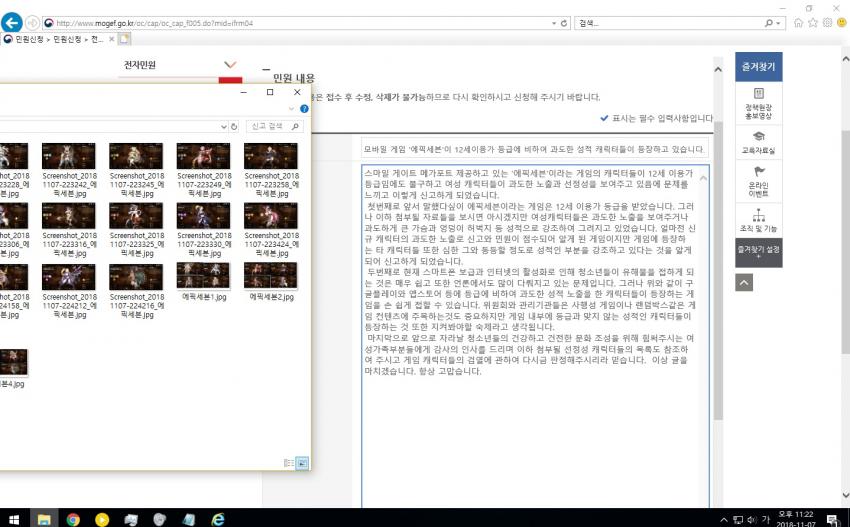The height and width of the screenshot is (527, 850).
Task: Select the 에픽세븐1.jpg file
Action: point(203,282)
